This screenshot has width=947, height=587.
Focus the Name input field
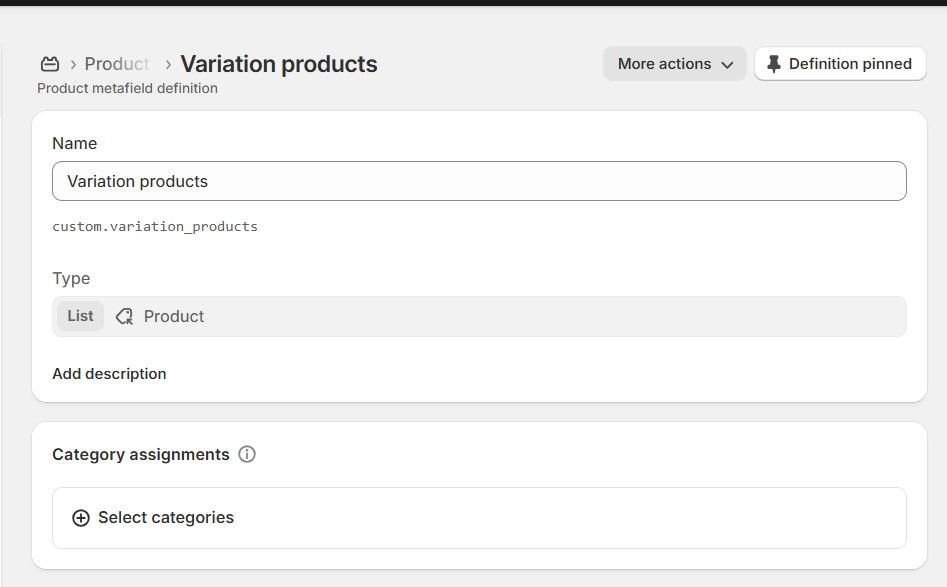click(x=479, y=181)
